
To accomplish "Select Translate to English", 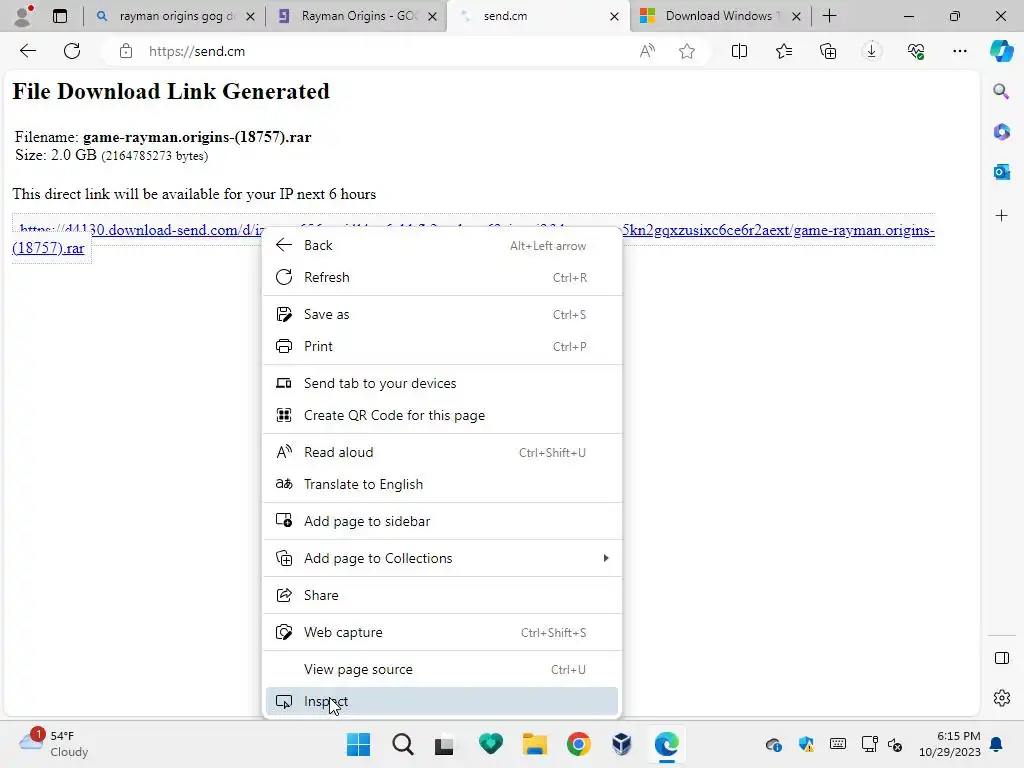I will 442,485.
